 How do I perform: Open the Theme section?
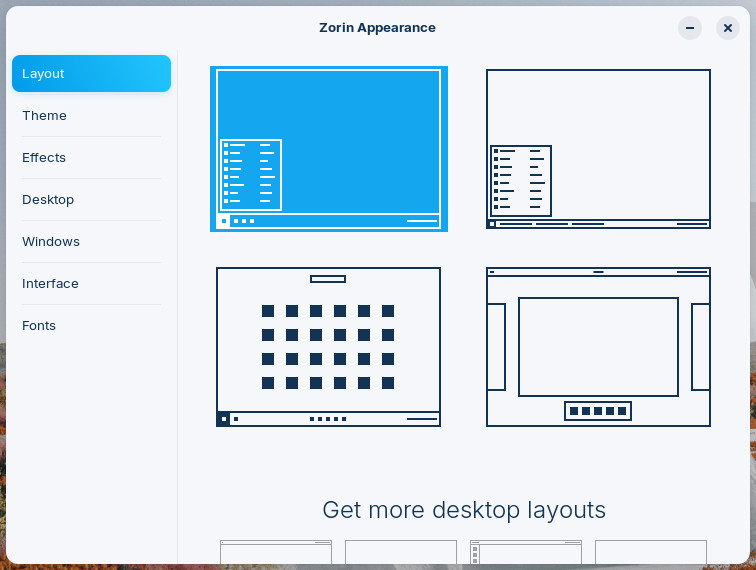(91, 116)
